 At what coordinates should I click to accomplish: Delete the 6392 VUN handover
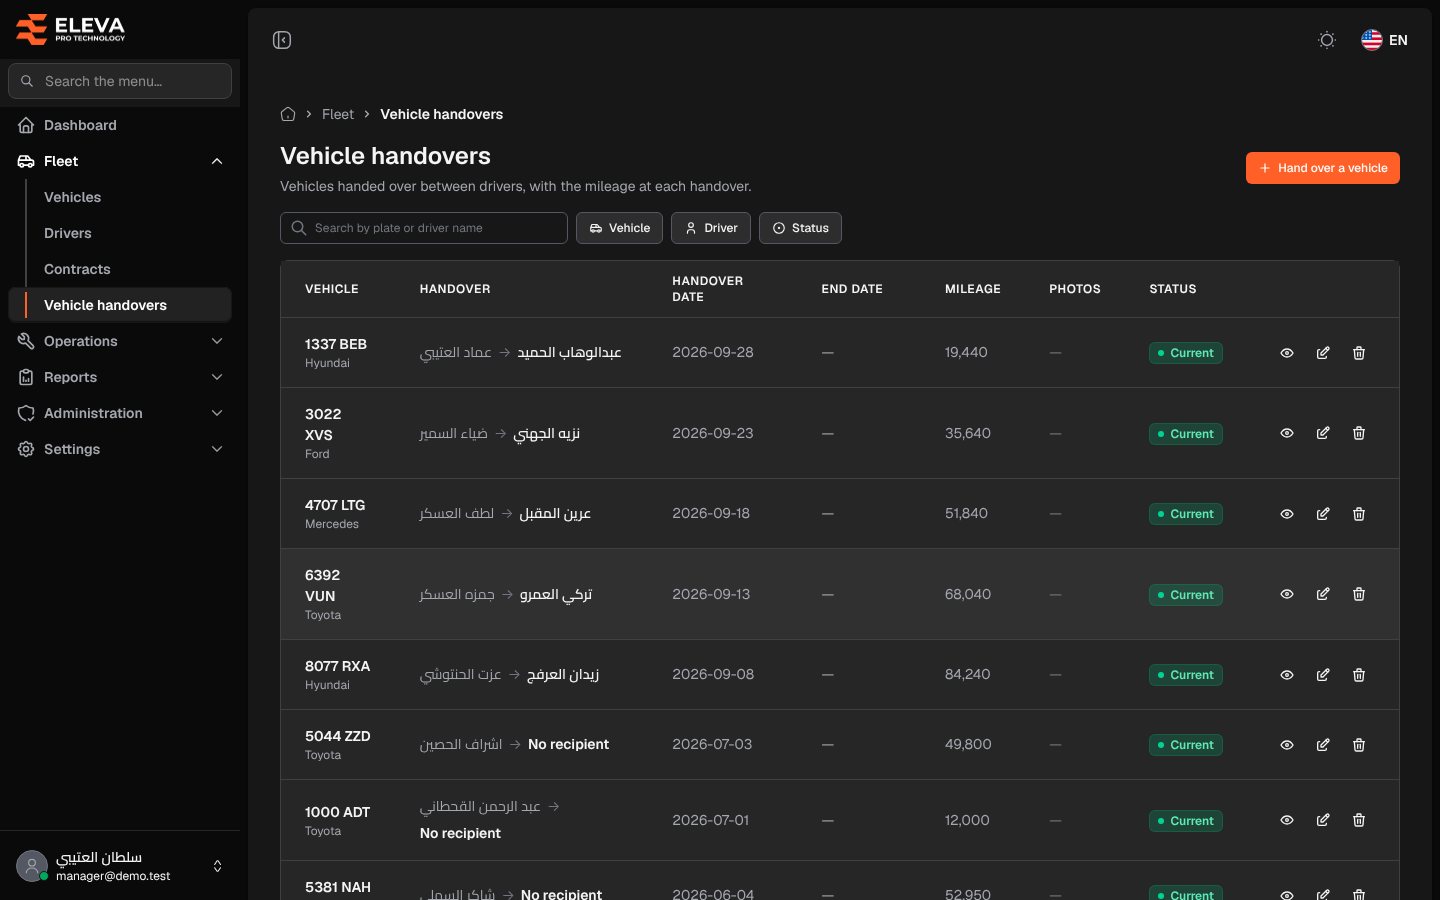[x=1359, y=594]
